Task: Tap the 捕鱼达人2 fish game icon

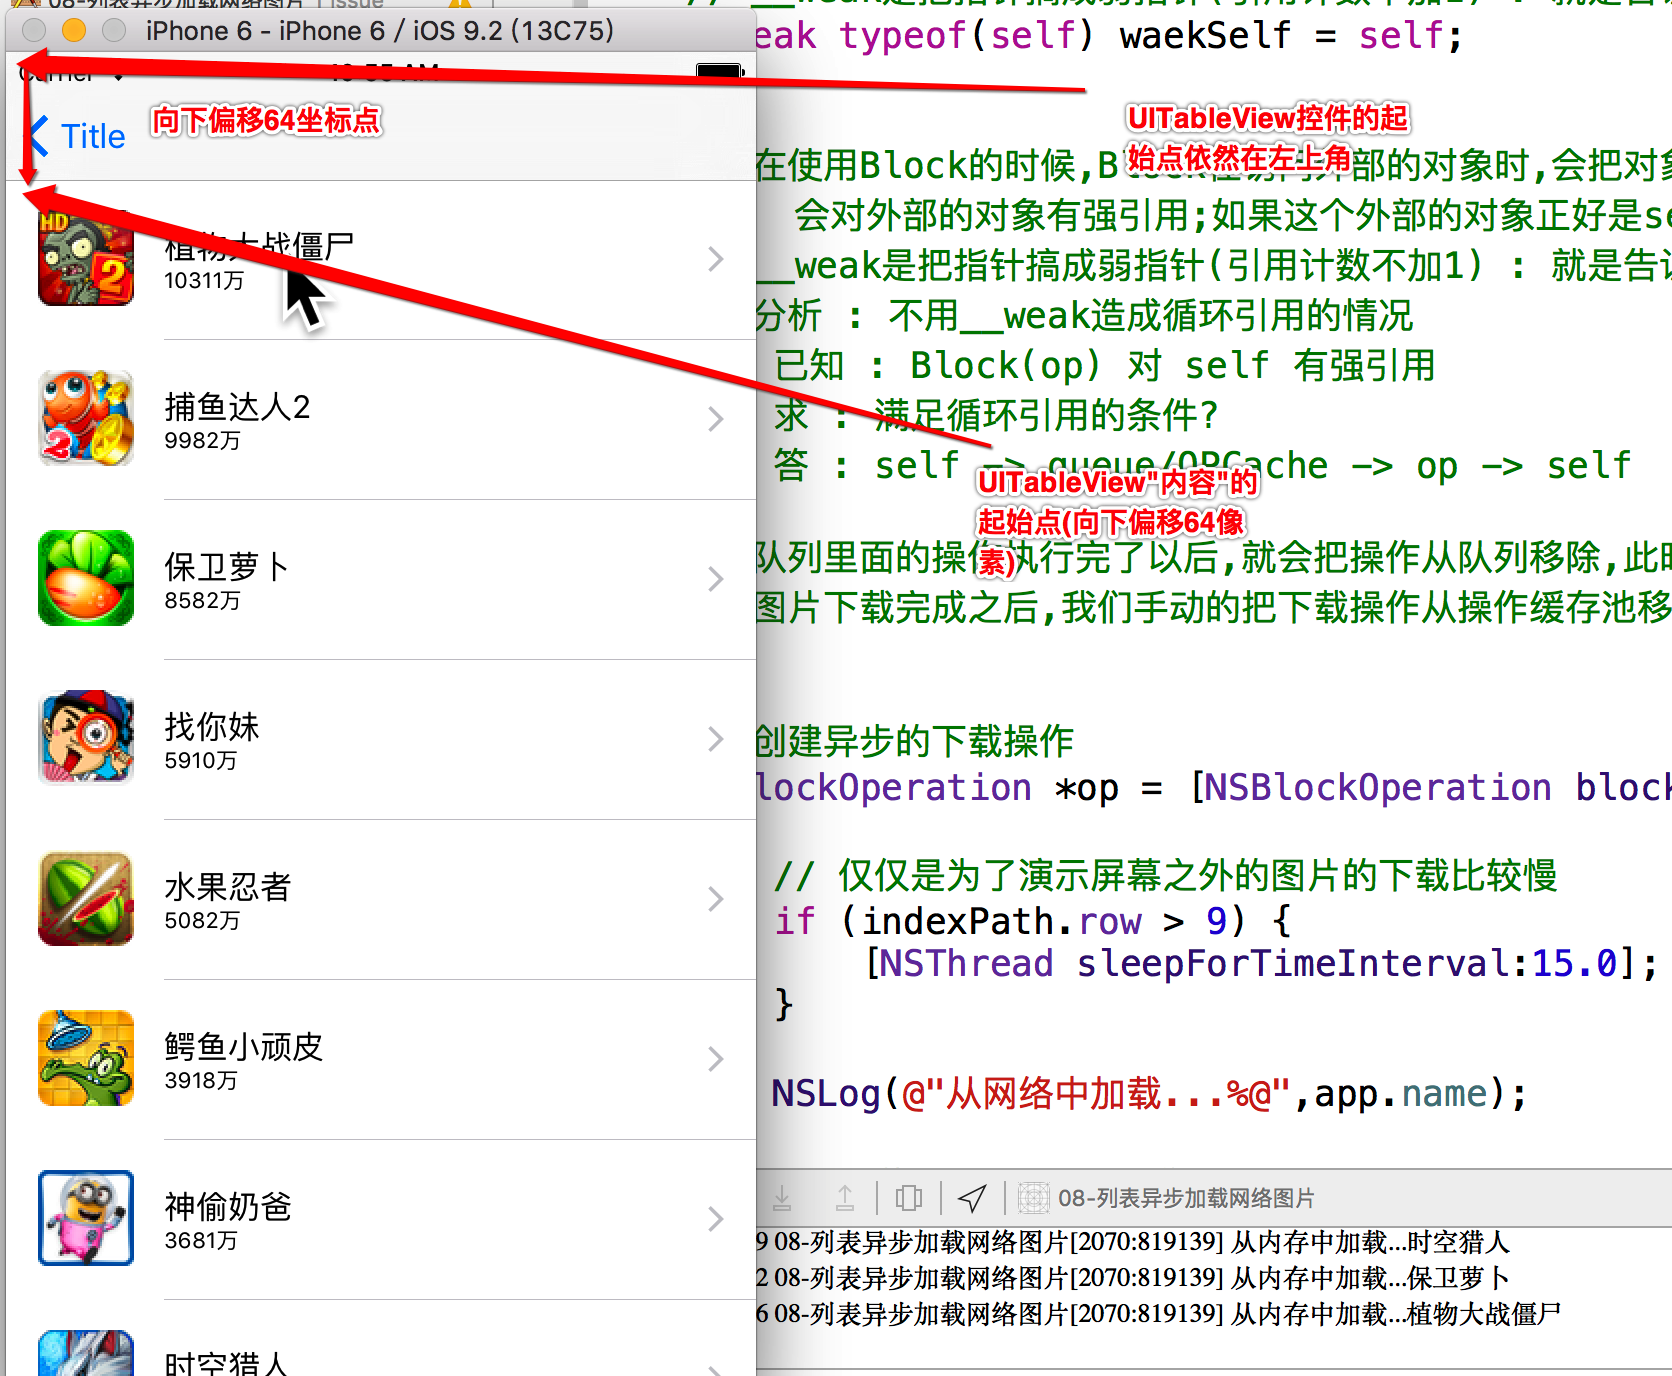Action: tap(86, 418)
